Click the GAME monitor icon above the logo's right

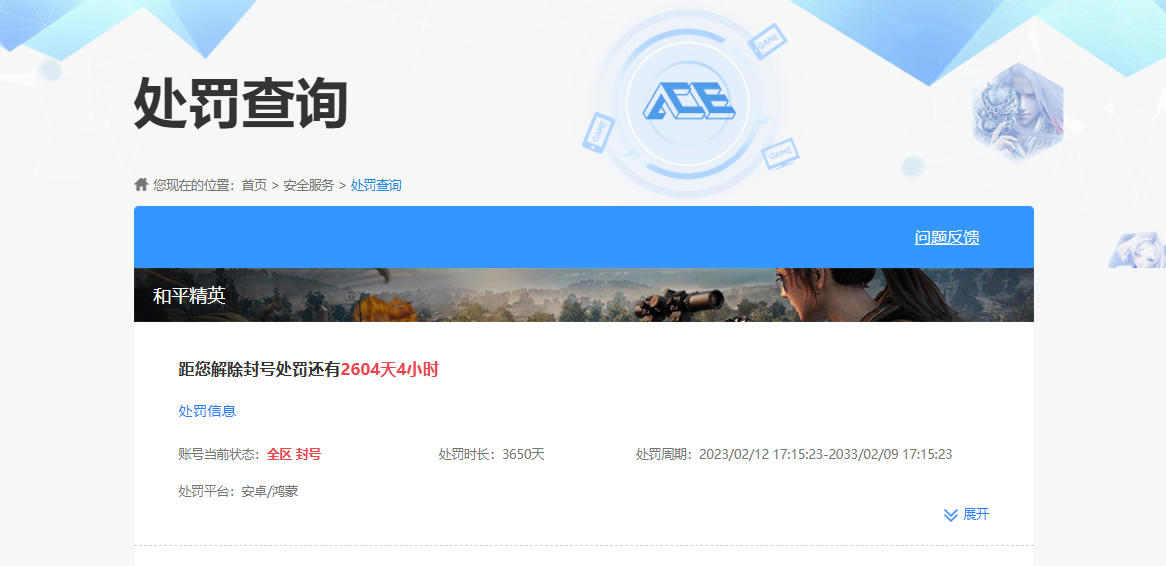coord(768,43)
